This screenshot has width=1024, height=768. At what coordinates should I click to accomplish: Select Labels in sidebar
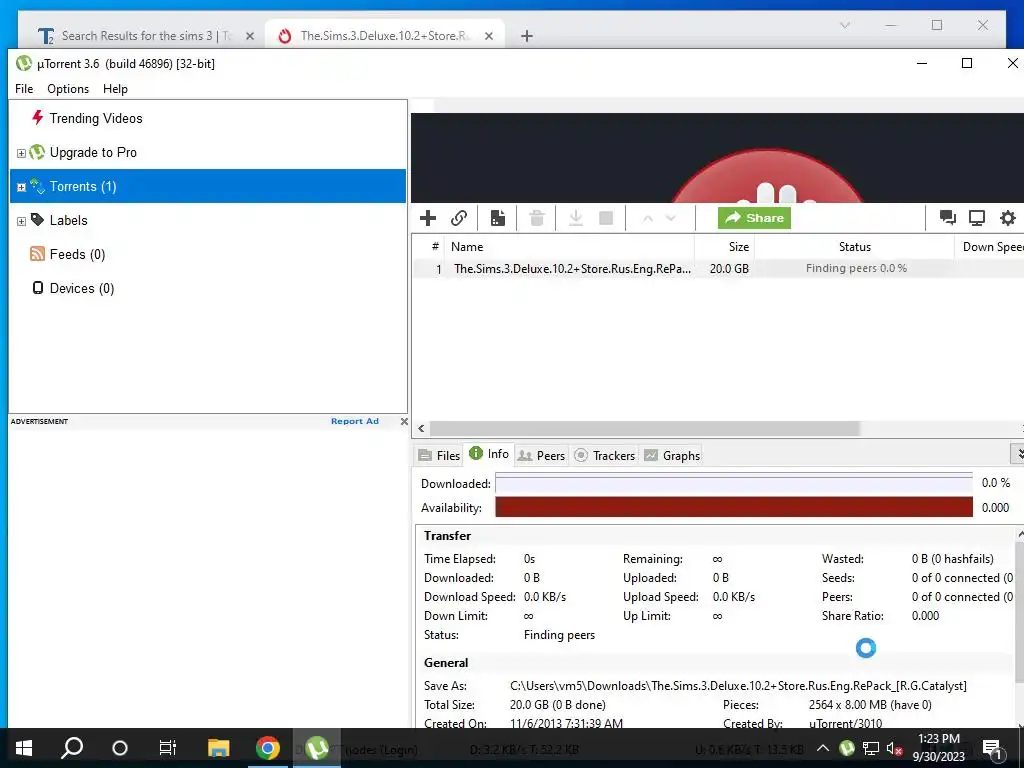pyautogui.click(x=68, y=220)
